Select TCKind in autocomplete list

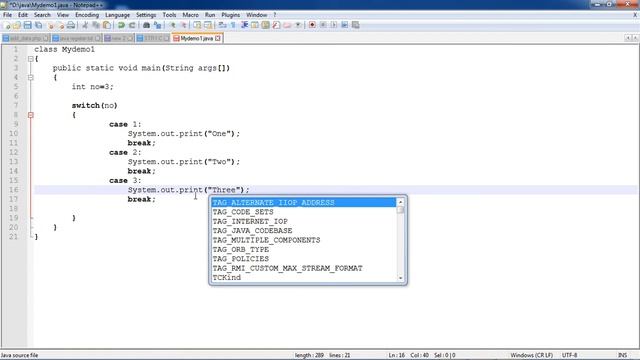click(304, 278)
